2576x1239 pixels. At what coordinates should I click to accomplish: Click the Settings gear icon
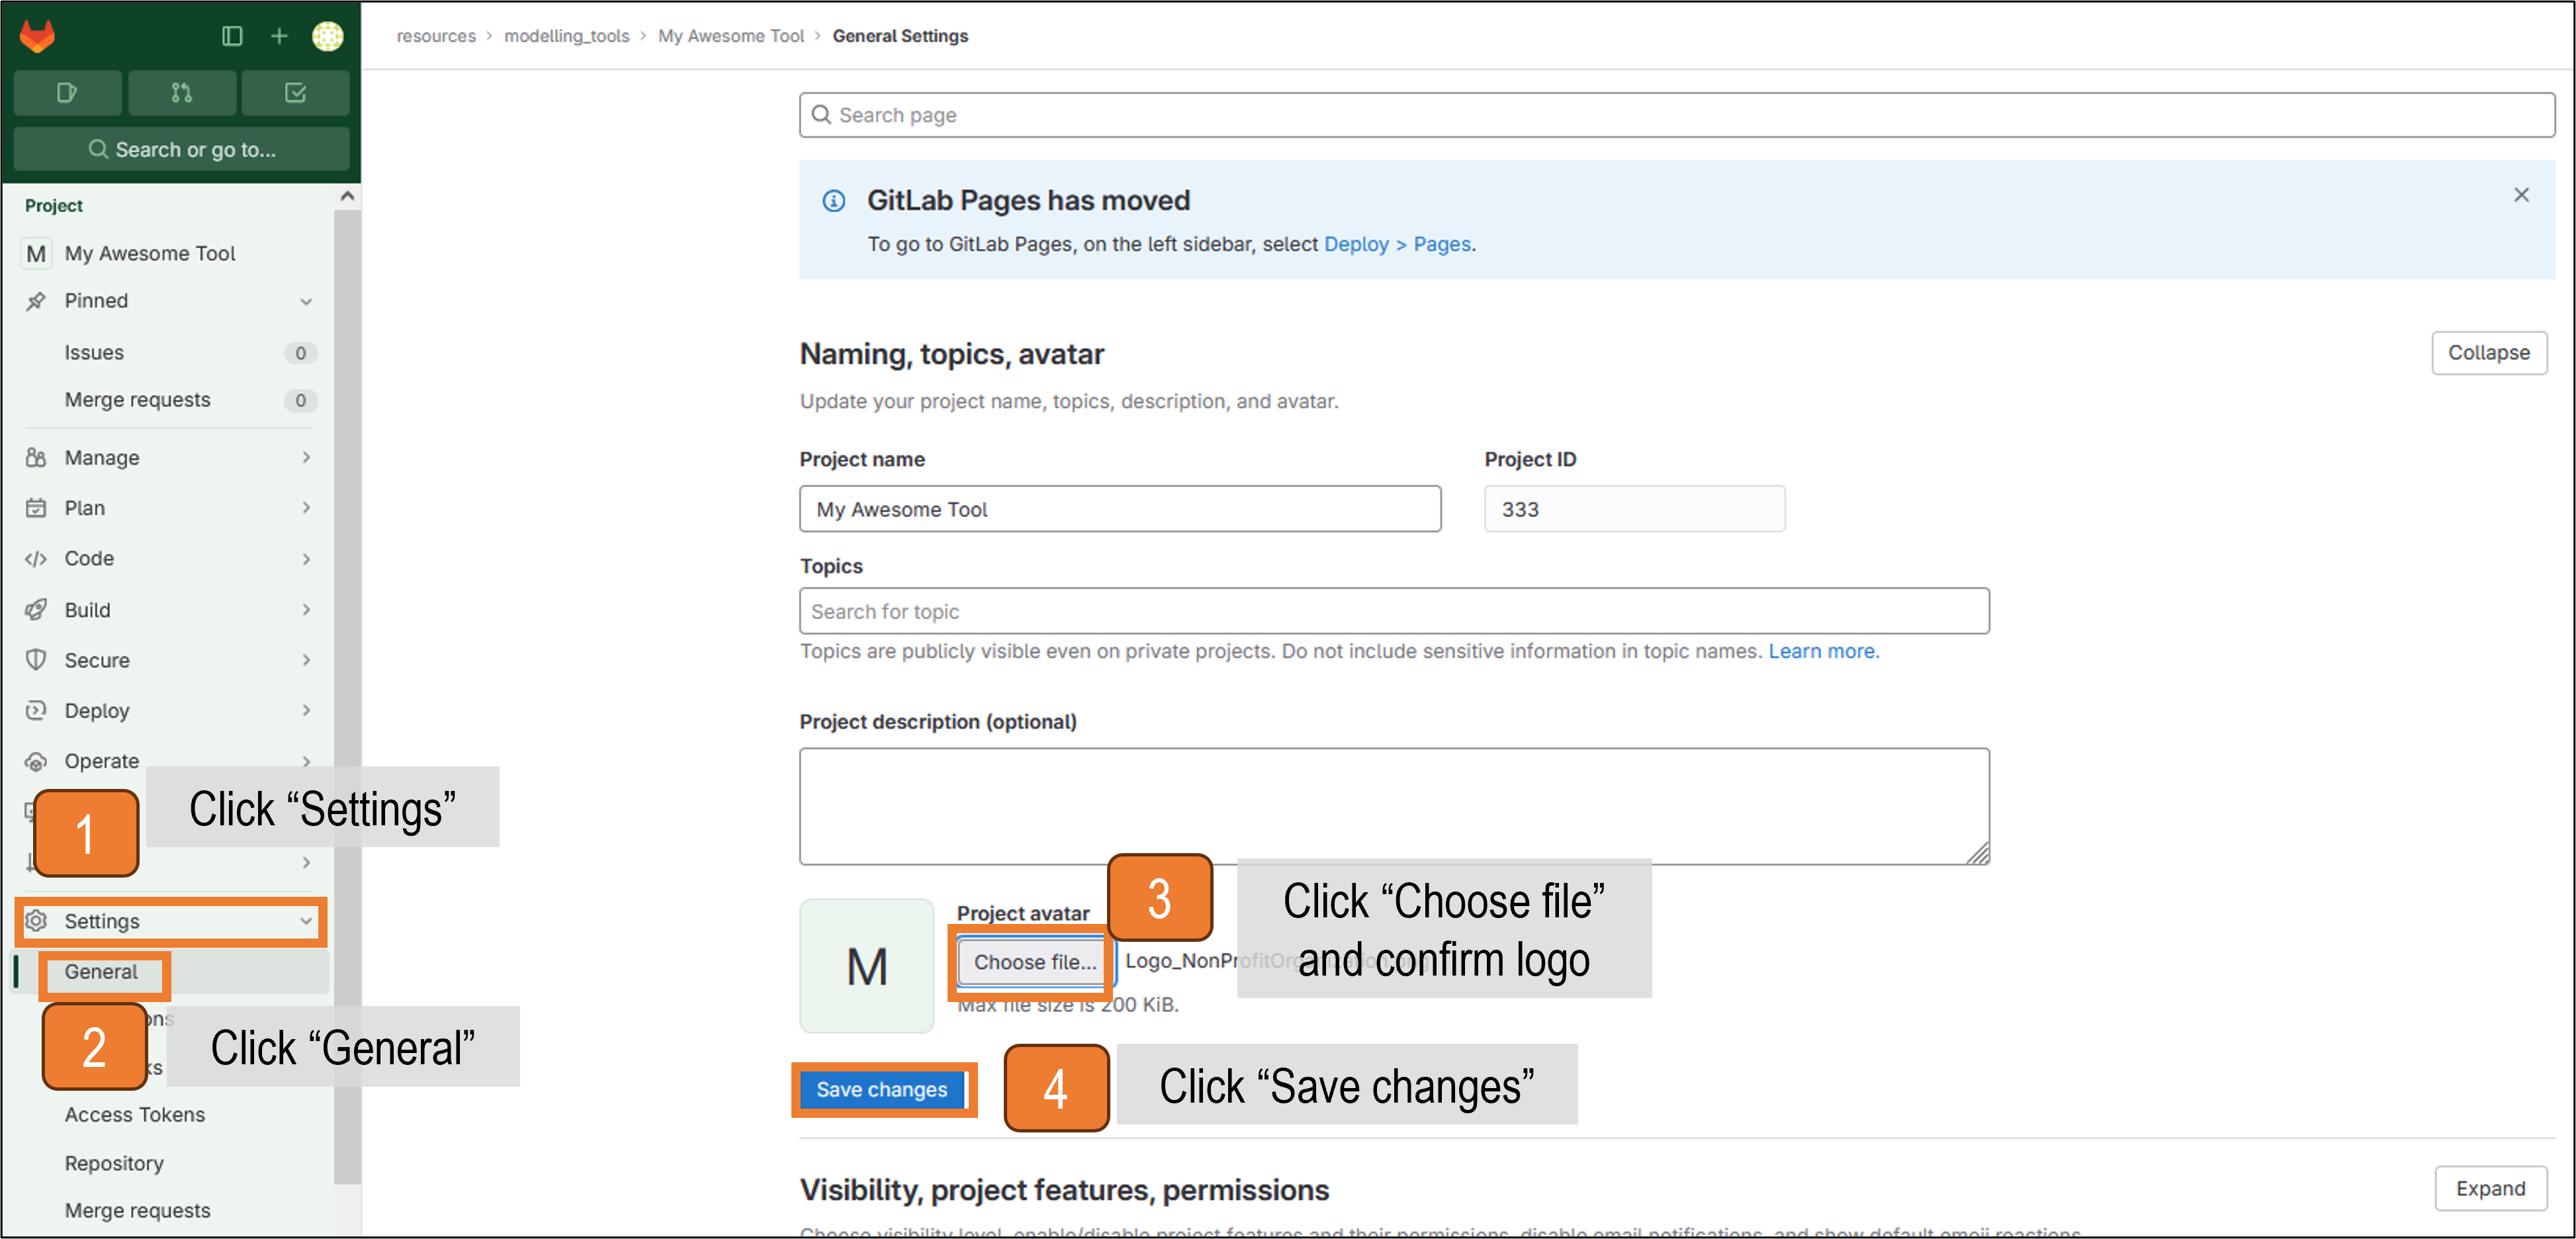[x=36, y=921]
